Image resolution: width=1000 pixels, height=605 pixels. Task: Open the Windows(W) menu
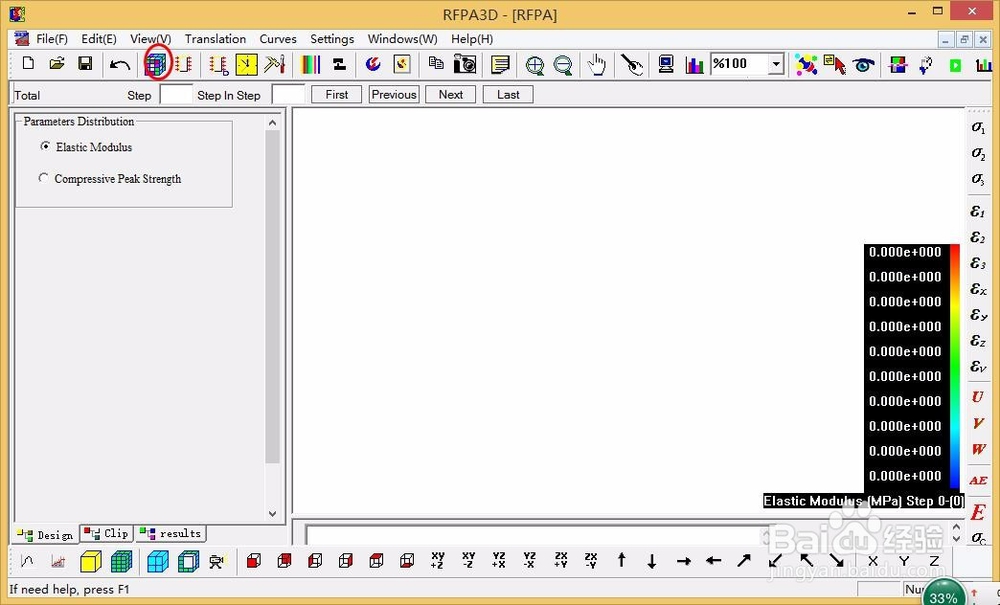point(402,39)
